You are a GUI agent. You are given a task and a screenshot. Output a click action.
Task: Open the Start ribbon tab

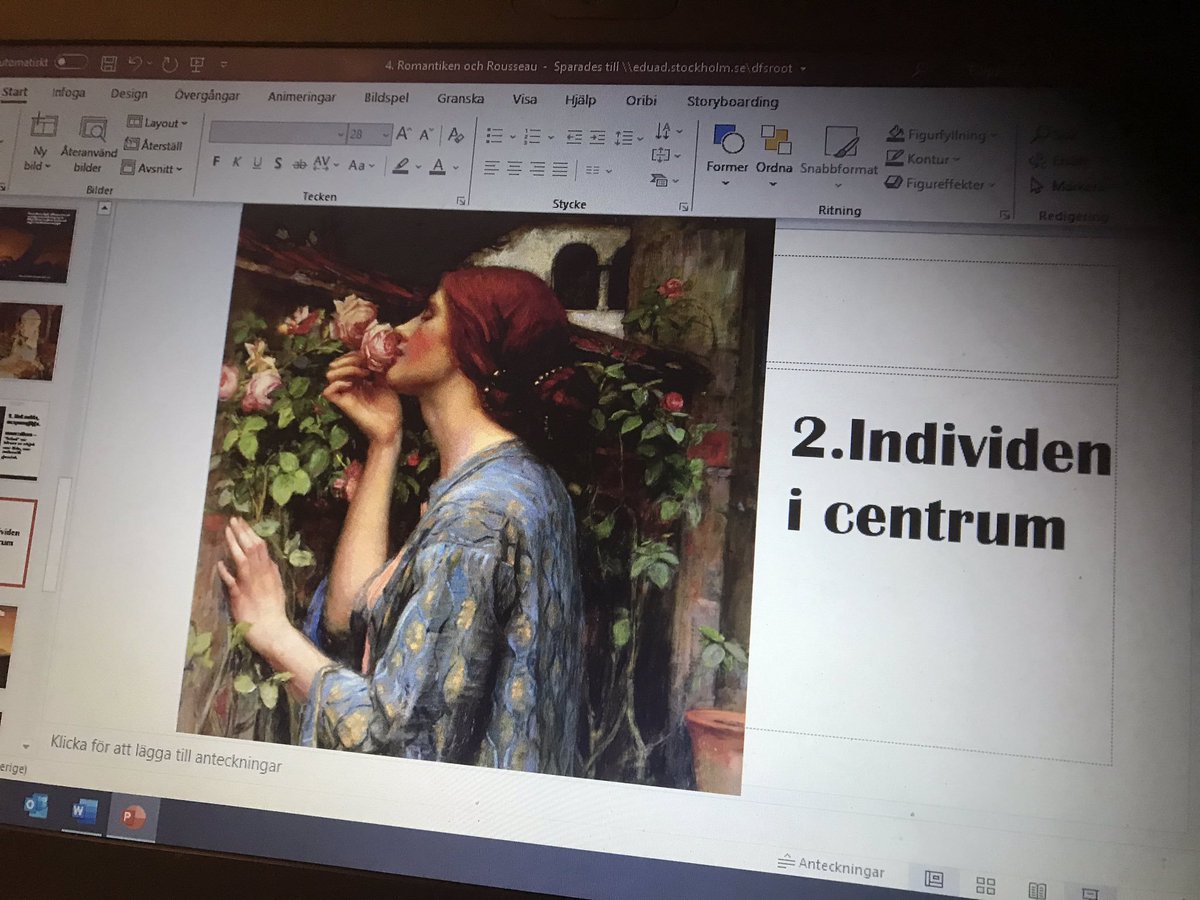pos(15,92)
